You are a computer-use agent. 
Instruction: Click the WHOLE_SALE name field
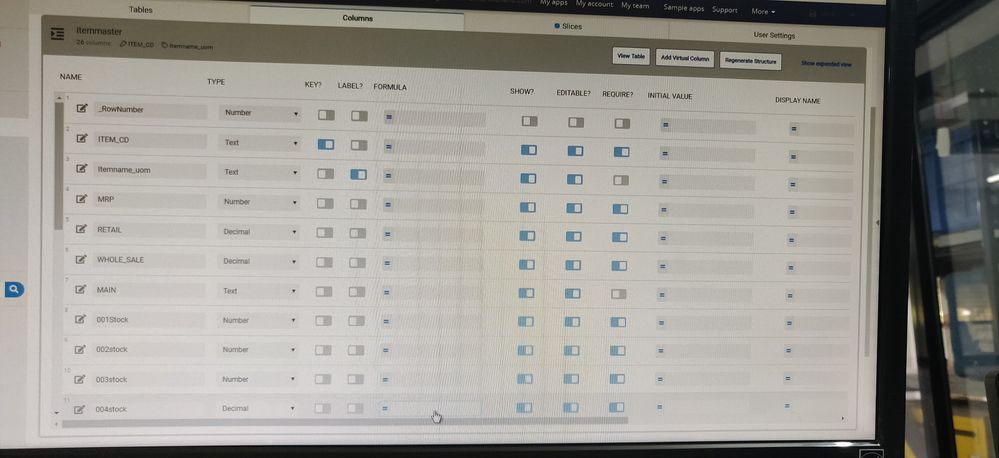148,260
